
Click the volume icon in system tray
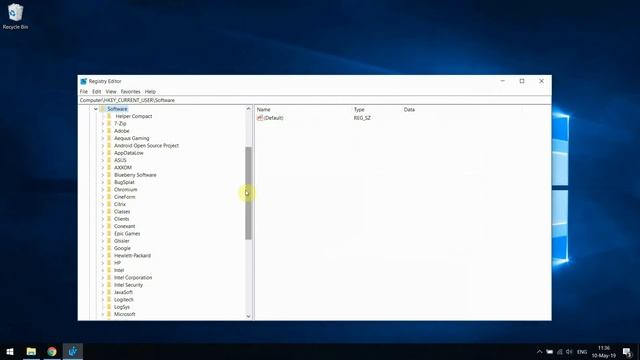[x=569, y=352]
